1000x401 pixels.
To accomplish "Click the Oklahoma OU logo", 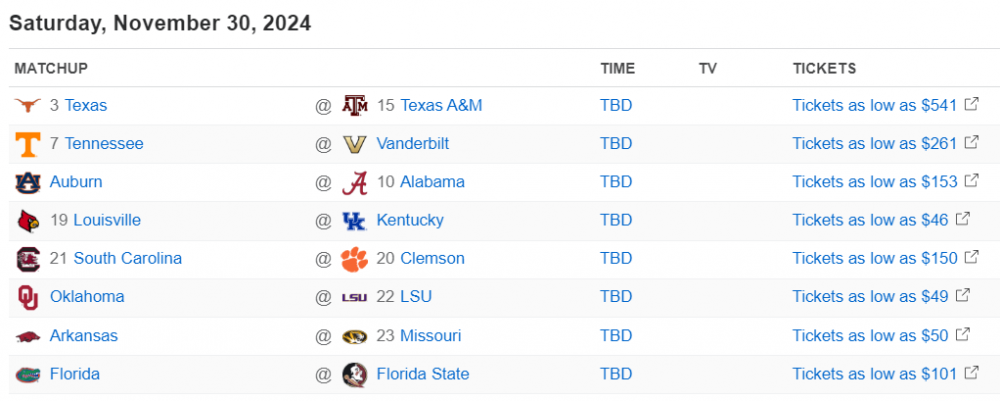I will click(28, 297).
